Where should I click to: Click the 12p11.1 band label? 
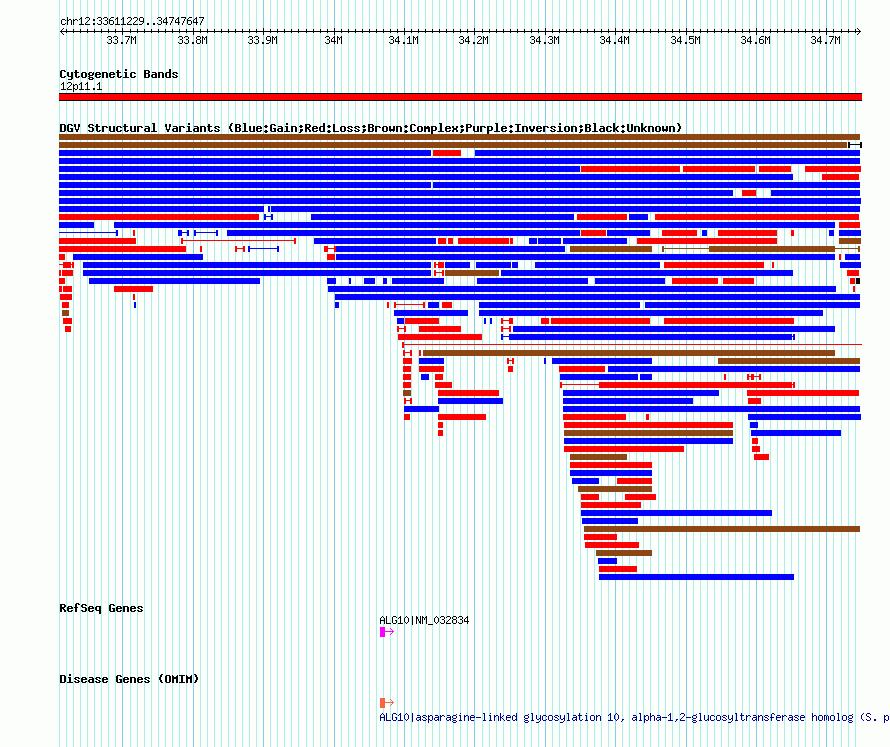coord(81,86)
